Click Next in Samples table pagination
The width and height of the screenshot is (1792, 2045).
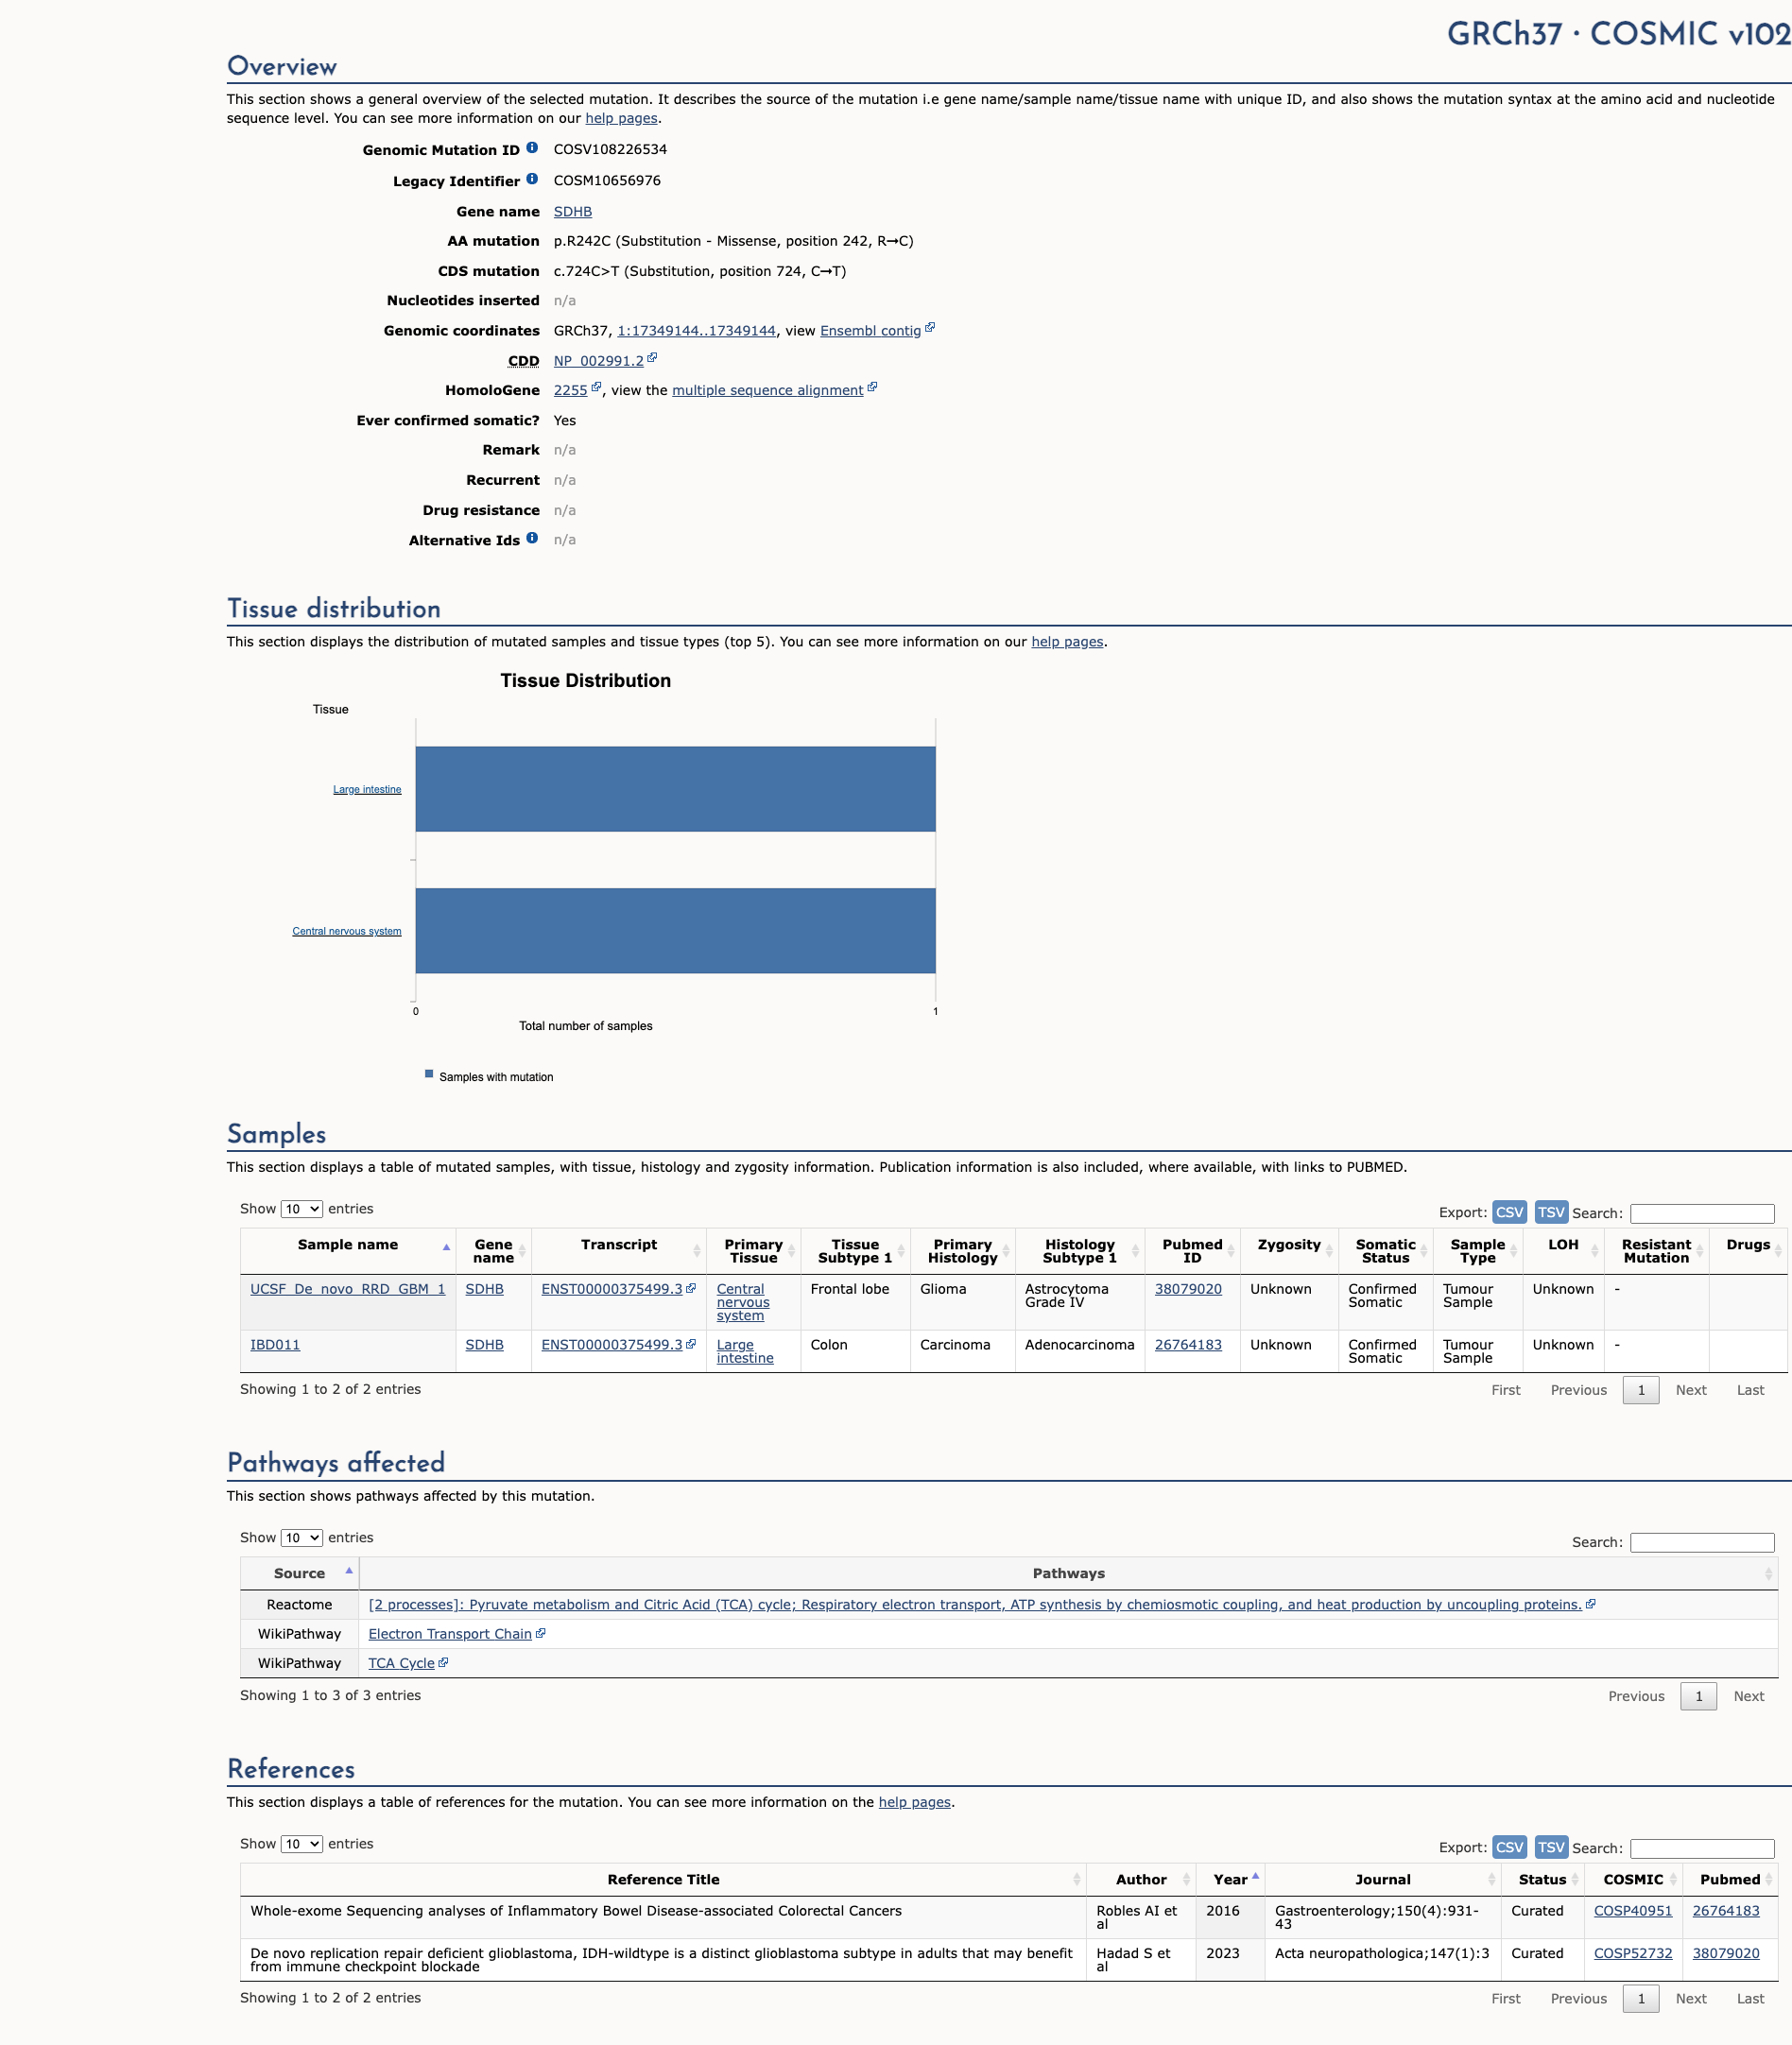click(x=1691, y=1390)
